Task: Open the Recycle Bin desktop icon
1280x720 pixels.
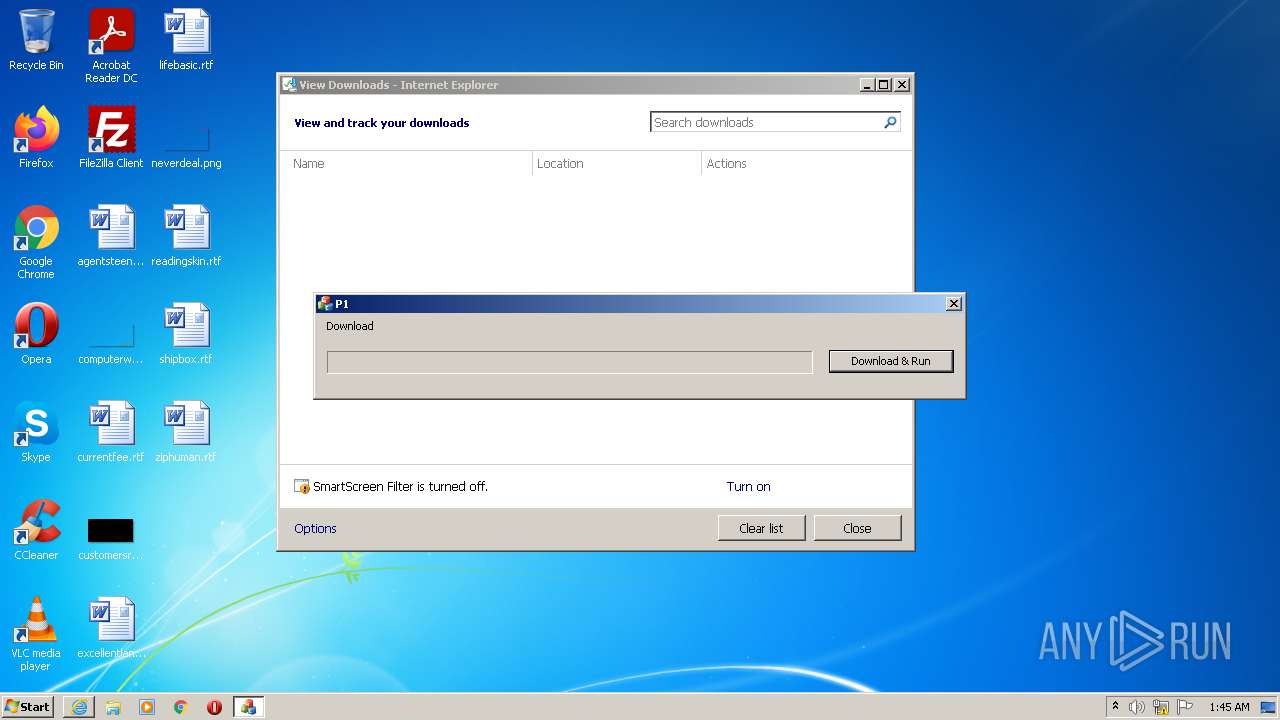Action: (x=36, y=40)
